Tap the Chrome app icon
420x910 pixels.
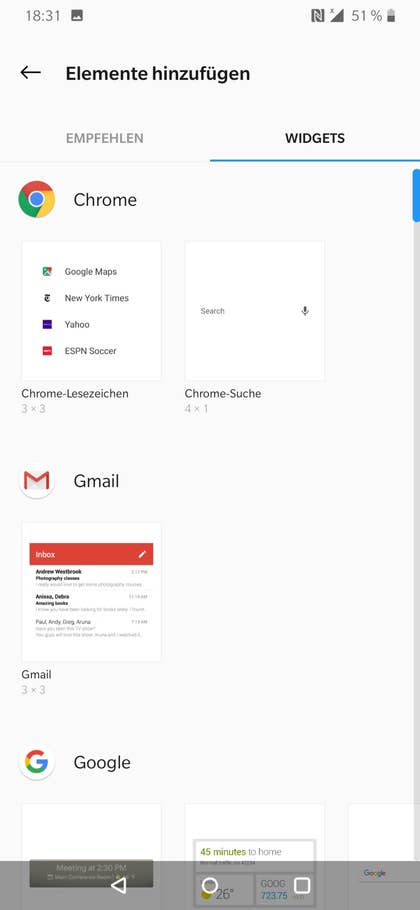tap(37, 199)
